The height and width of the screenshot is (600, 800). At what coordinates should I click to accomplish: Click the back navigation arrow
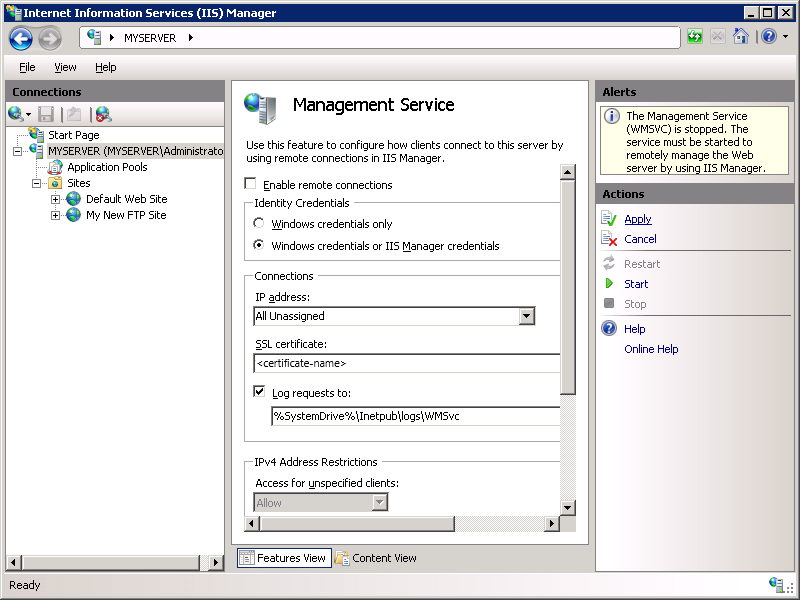pyautogui.click(x=20, y=37)
